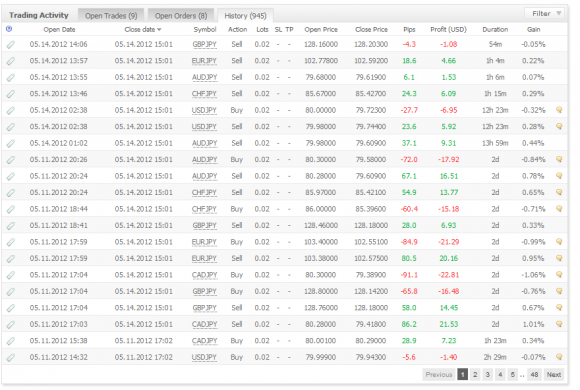The width and height of the screenshot is (580, 390).
Task: Open comment bubble on CHFJPY Sell 13.77 row
Action: pos(559,192)
